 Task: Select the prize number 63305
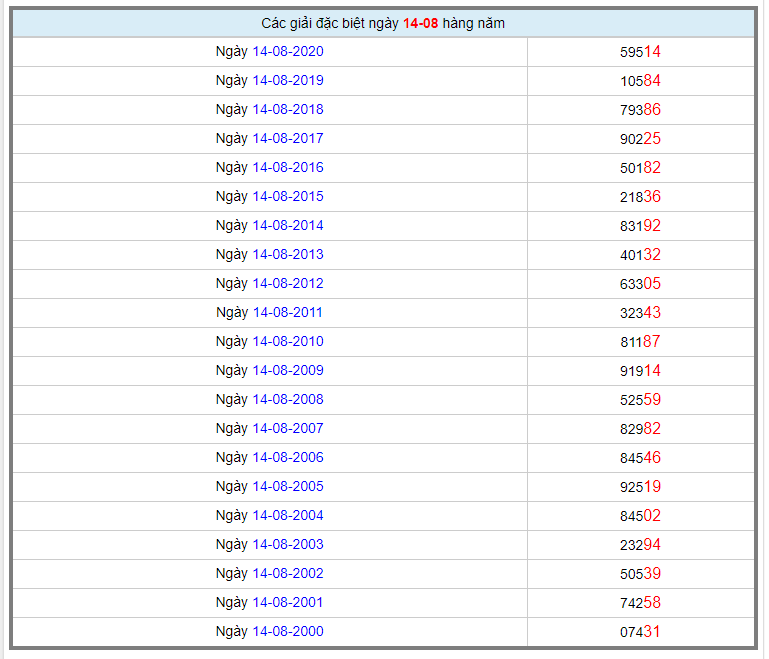640,283
